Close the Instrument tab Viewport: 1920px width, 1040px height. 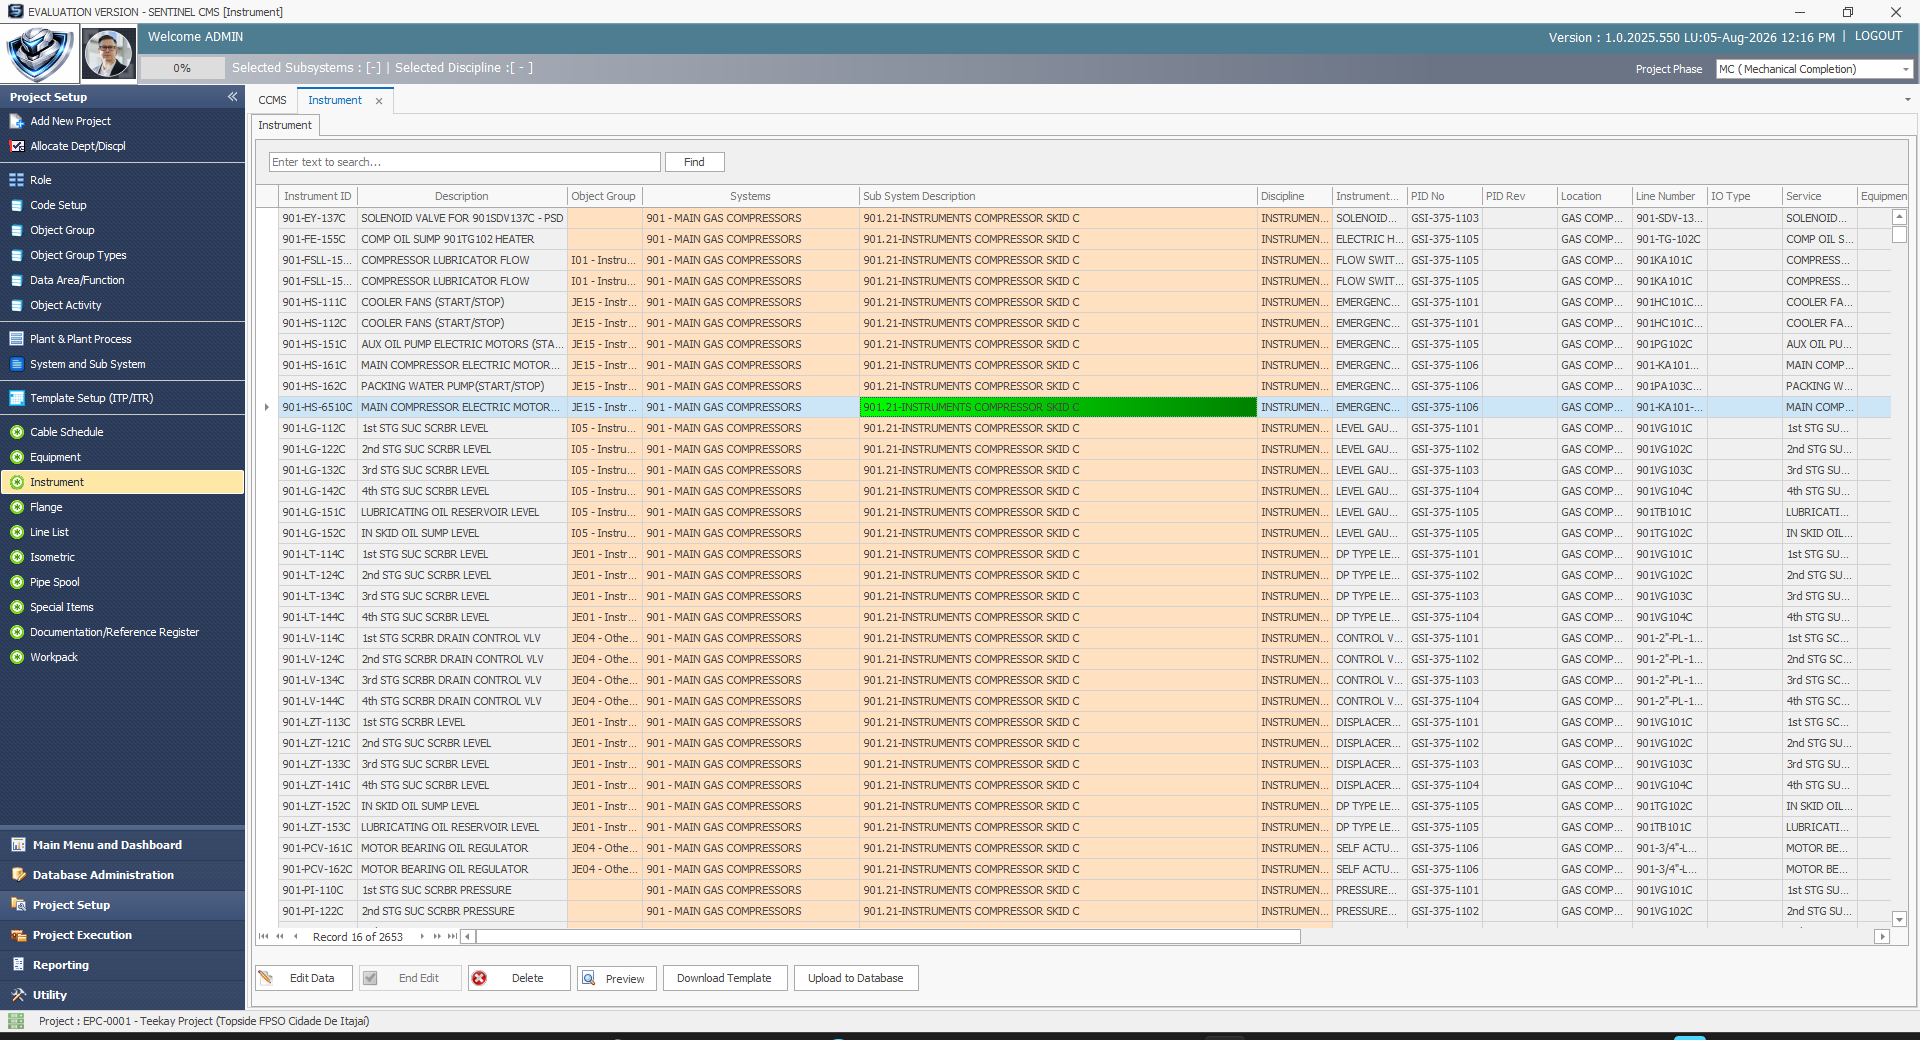tap(379, 101)
